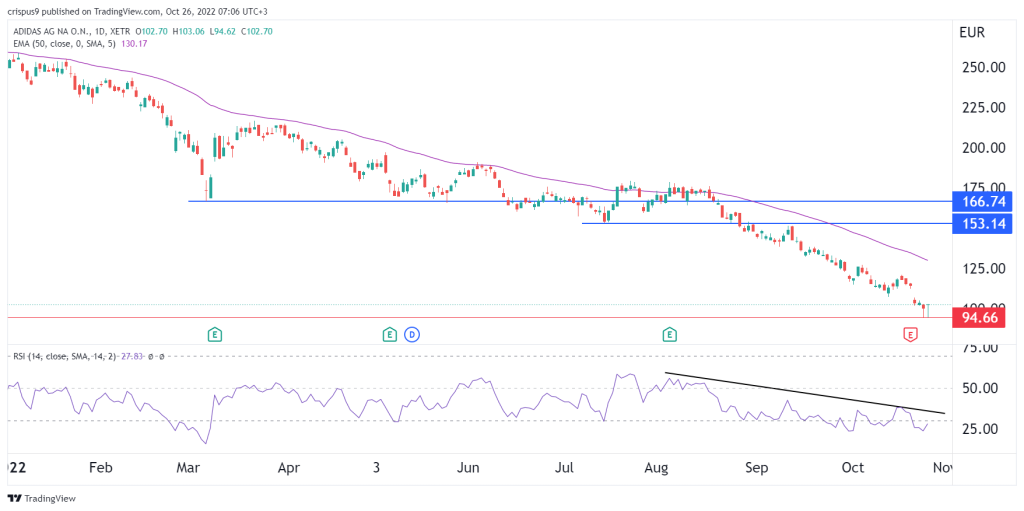
Task: Click the green earnings marker in August
Action: click(x=668, y=335)
